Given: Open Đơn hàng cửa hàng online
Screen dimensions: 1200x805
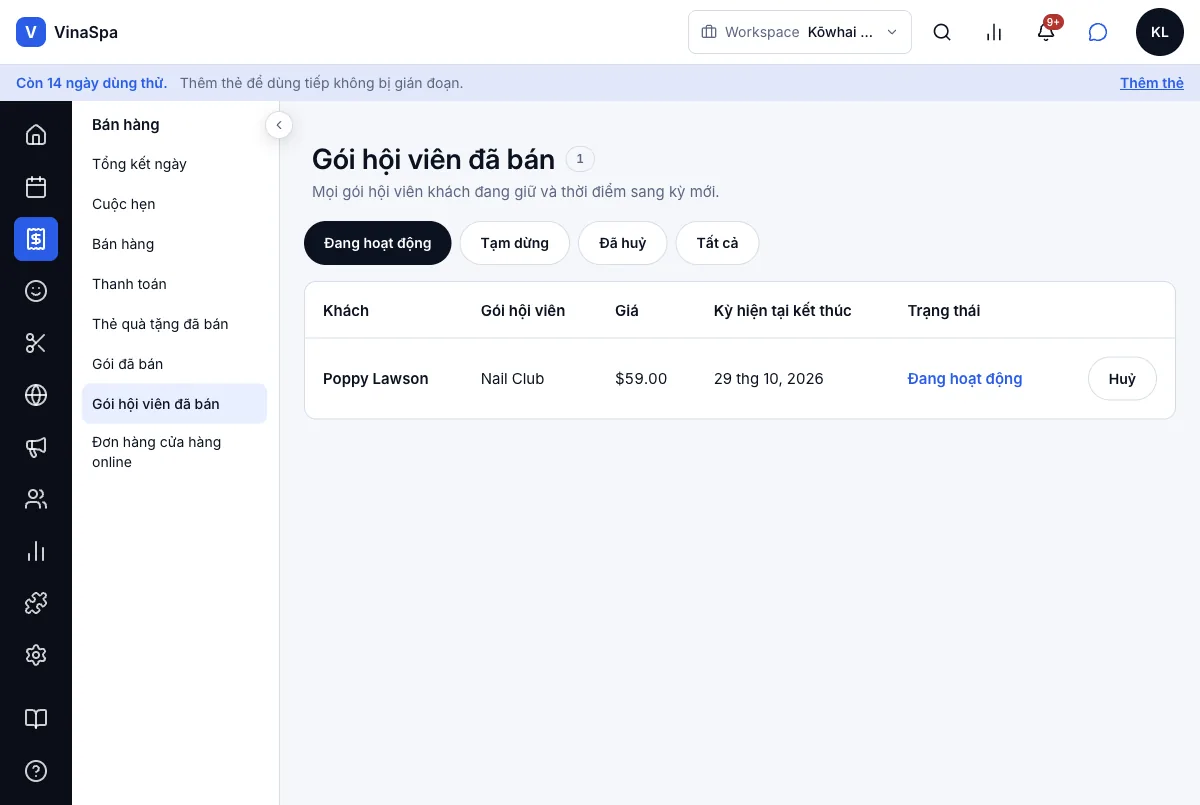Looking at the screenshot, I should (x=174, y=452).
